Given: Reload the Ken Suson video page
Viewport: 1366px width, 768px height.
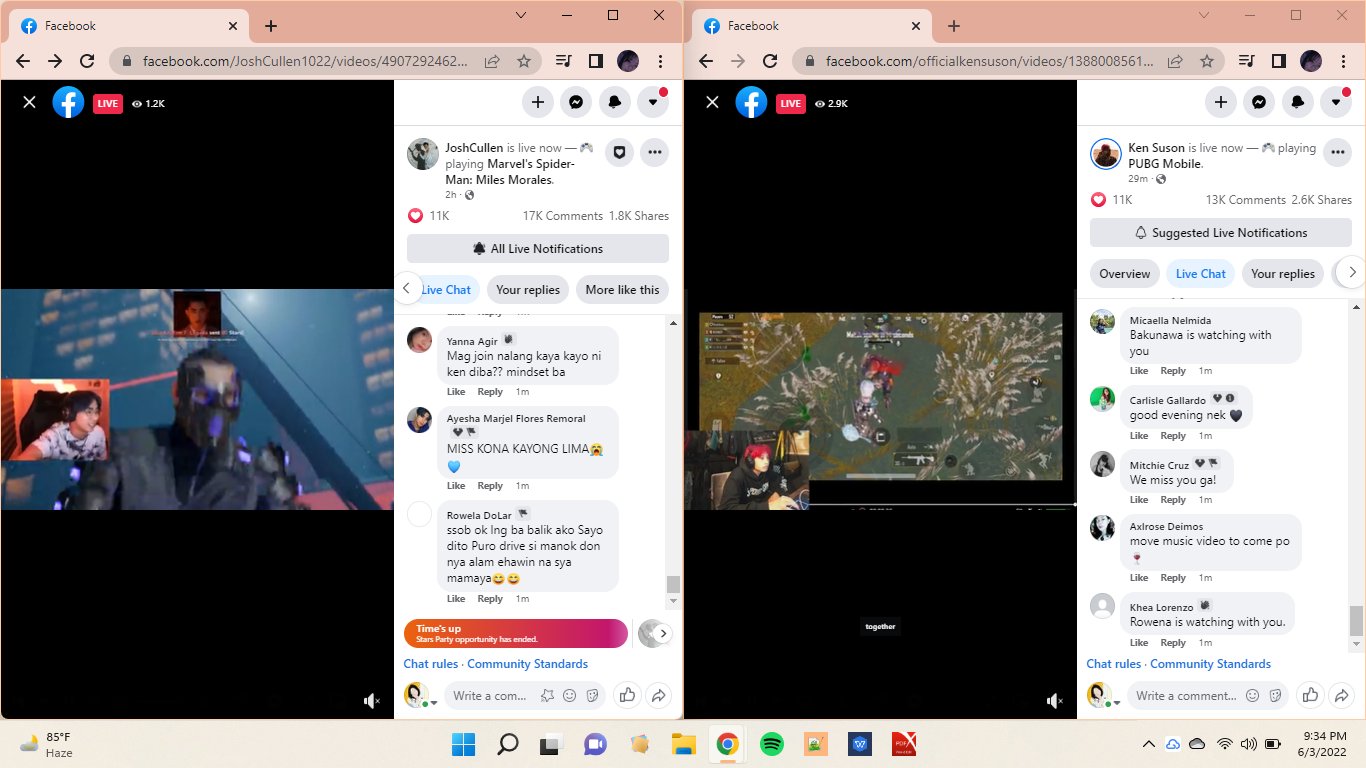Looking at the screenshot, I should (770, 61).
